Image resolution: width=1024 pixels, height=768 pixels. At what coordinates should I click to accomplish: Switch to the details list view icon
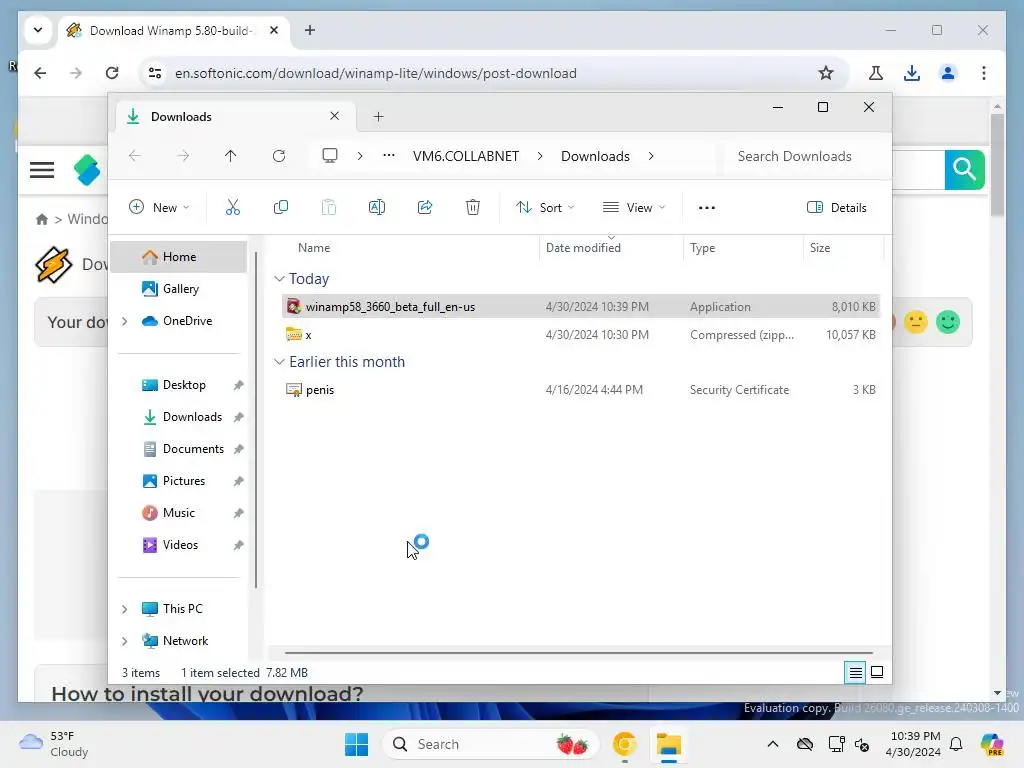[855, 672]
